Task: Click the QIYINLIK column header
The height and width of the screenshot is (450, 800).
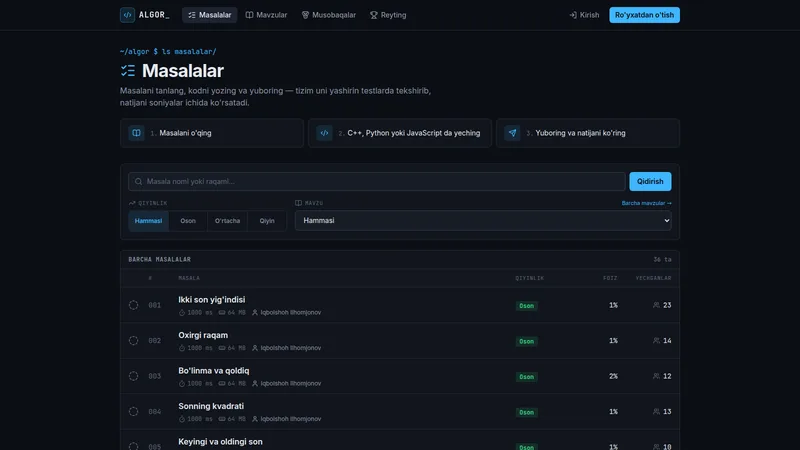Action: click(530, 278)
